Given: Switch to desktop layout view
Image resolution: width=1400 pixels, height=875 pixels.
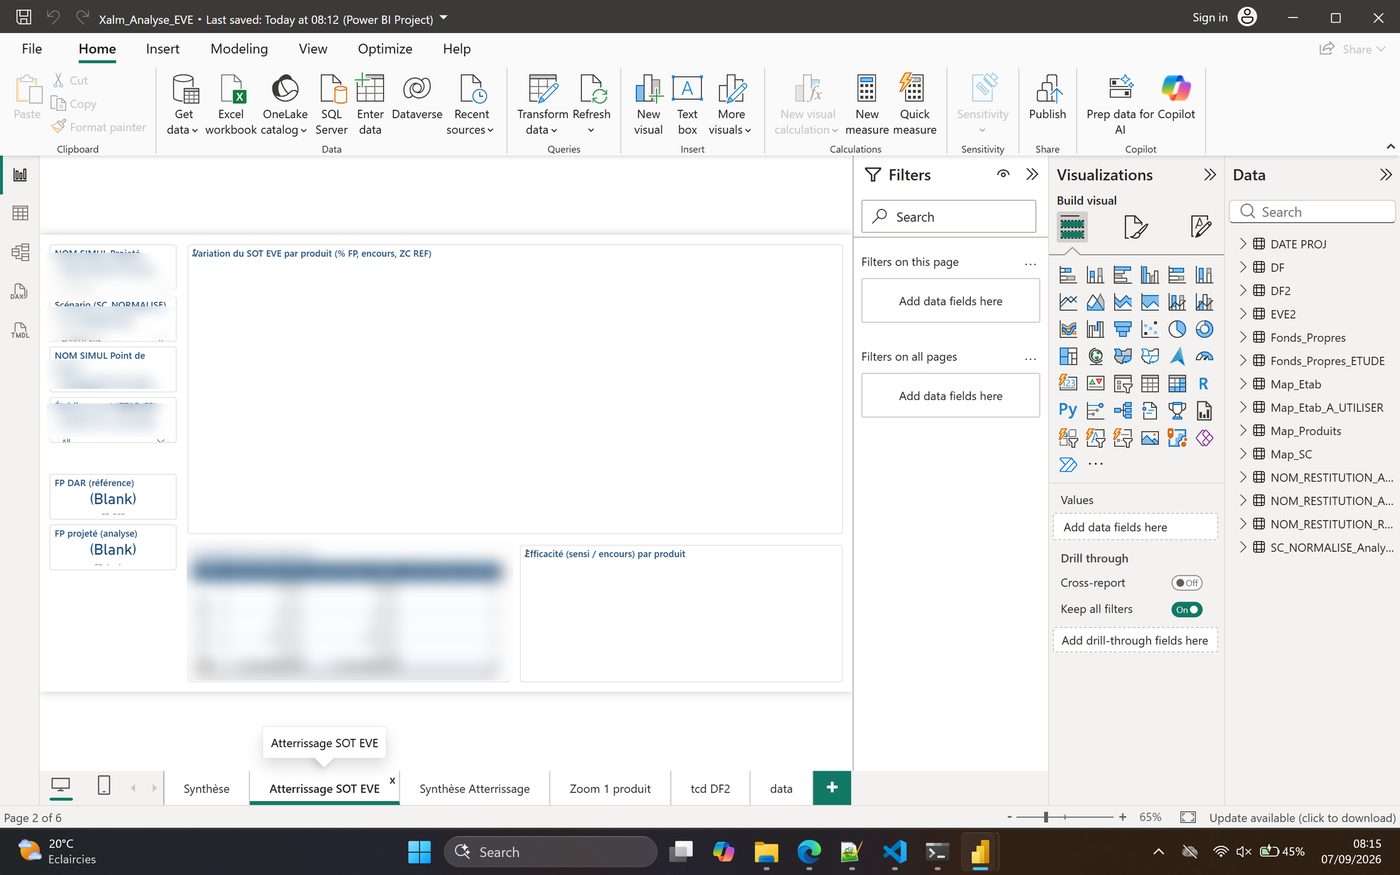Looking at the screenshot, I should (x=61, y=786).
